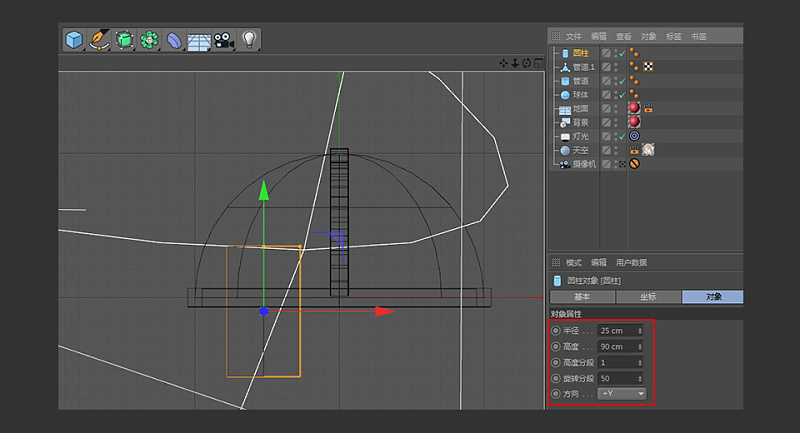Switch to the 基本 tab
Viewport: 800px width, 433px height.
pyautogui.click(x=583, y=297)
